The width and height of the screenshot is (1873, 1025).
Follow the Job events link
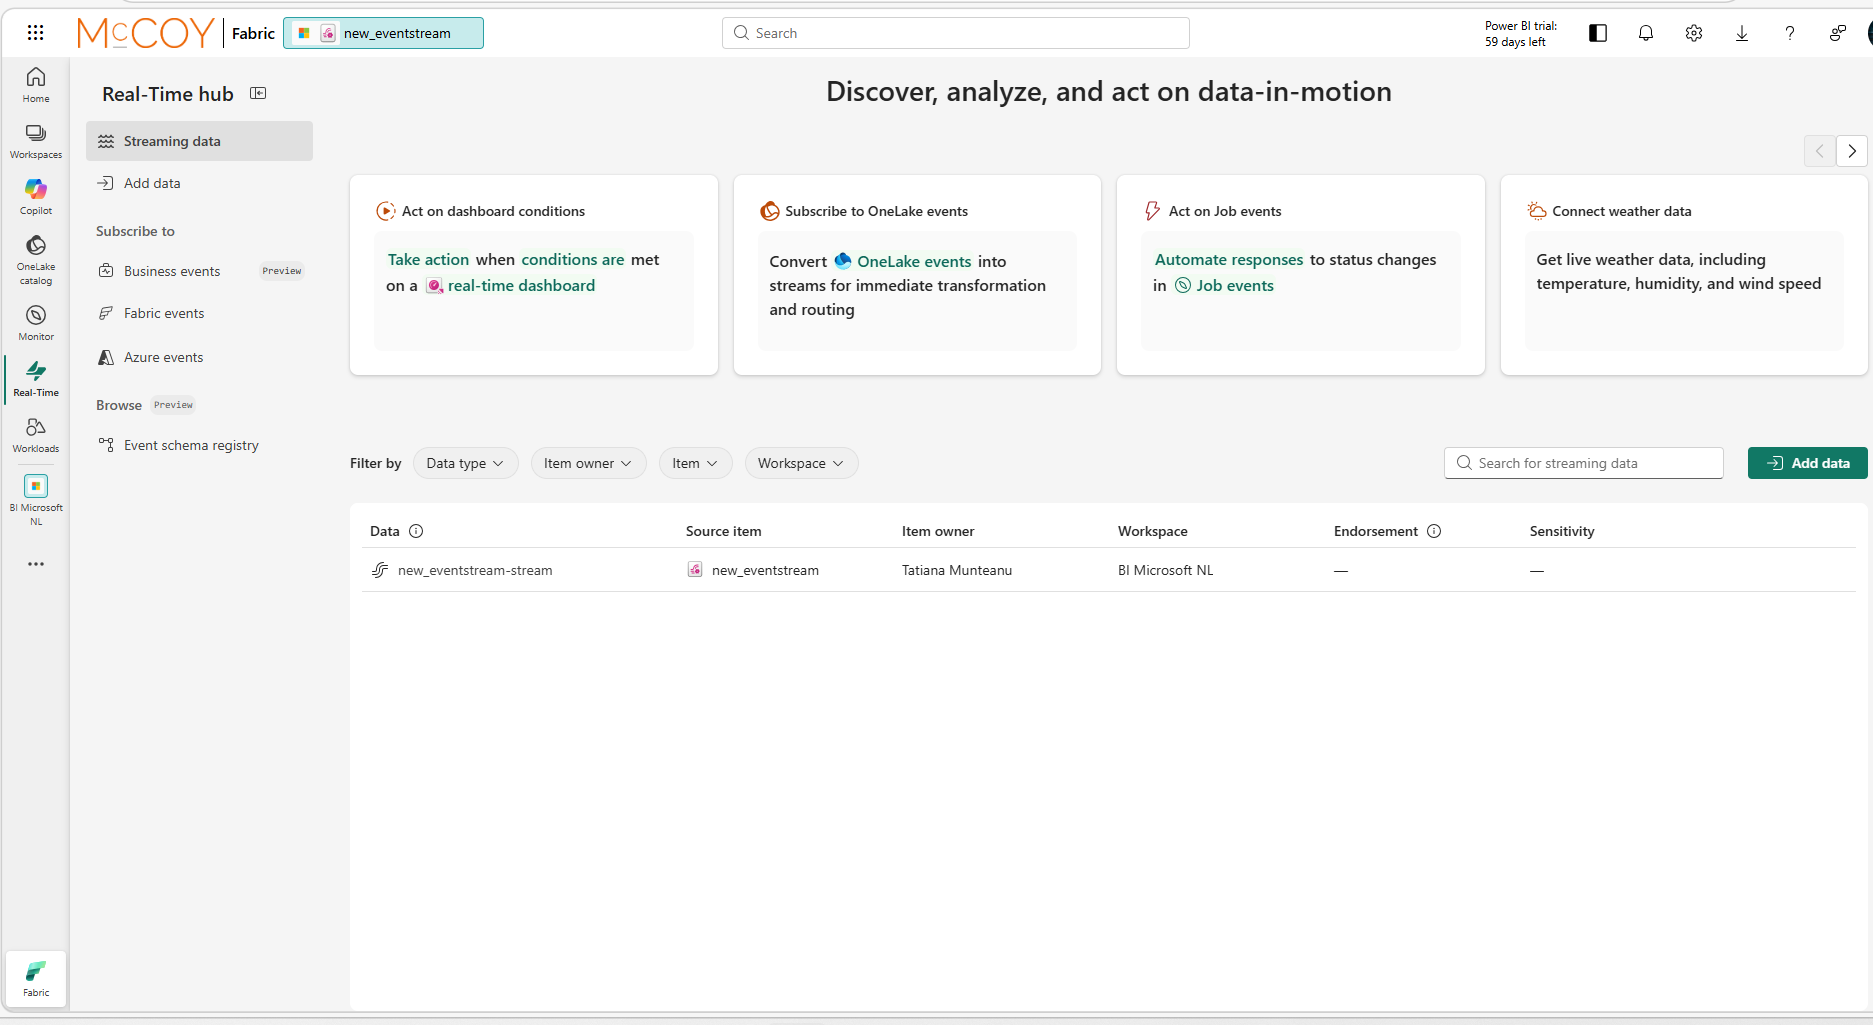coord(1235,285)
